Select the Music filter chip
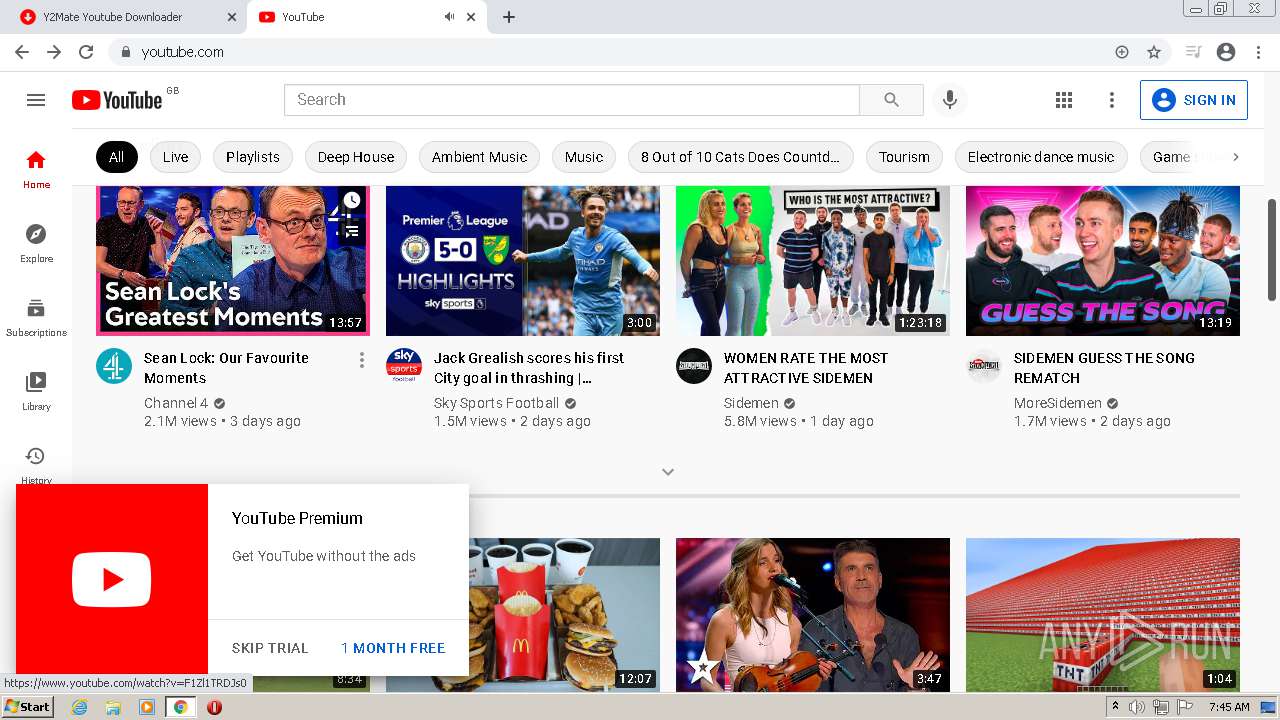Image resolution: width=1280 pixels, height=720 pixels. pos(584,157)
